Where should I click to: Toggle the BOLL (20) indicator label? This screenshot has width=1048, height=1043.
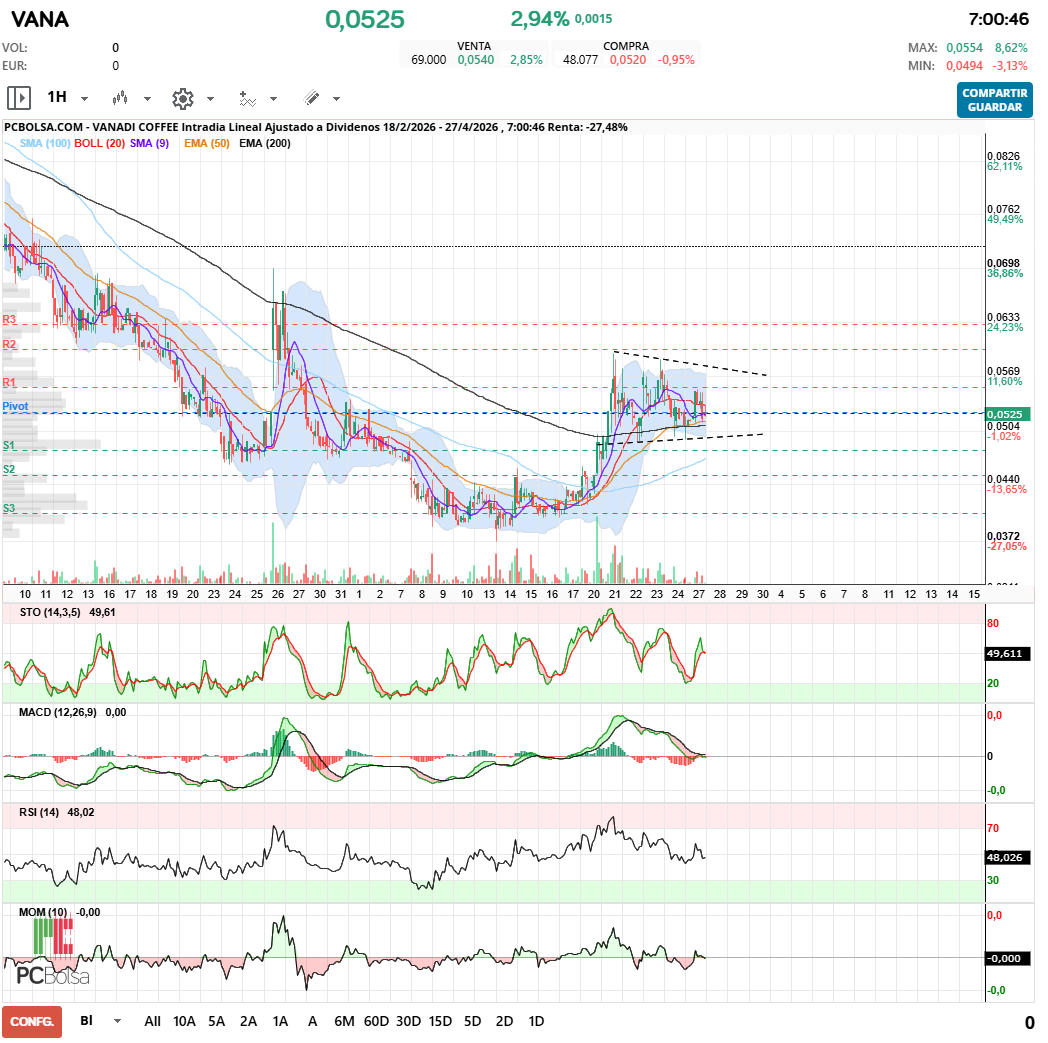coord(100,144)
